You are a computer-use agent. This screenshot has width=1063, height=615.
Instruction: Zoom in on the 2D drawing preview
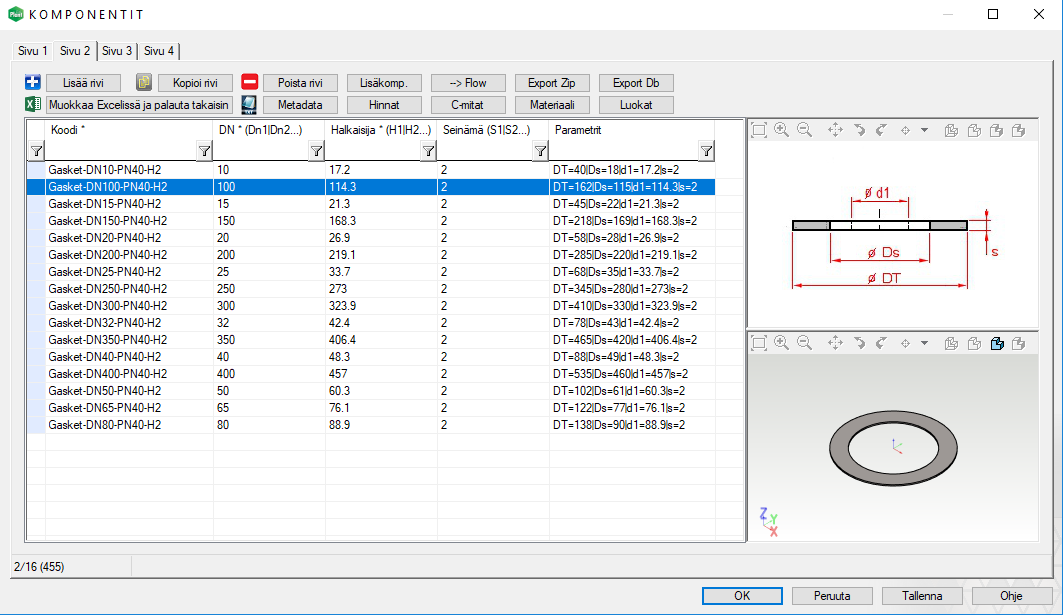click(x=781, y=130)
